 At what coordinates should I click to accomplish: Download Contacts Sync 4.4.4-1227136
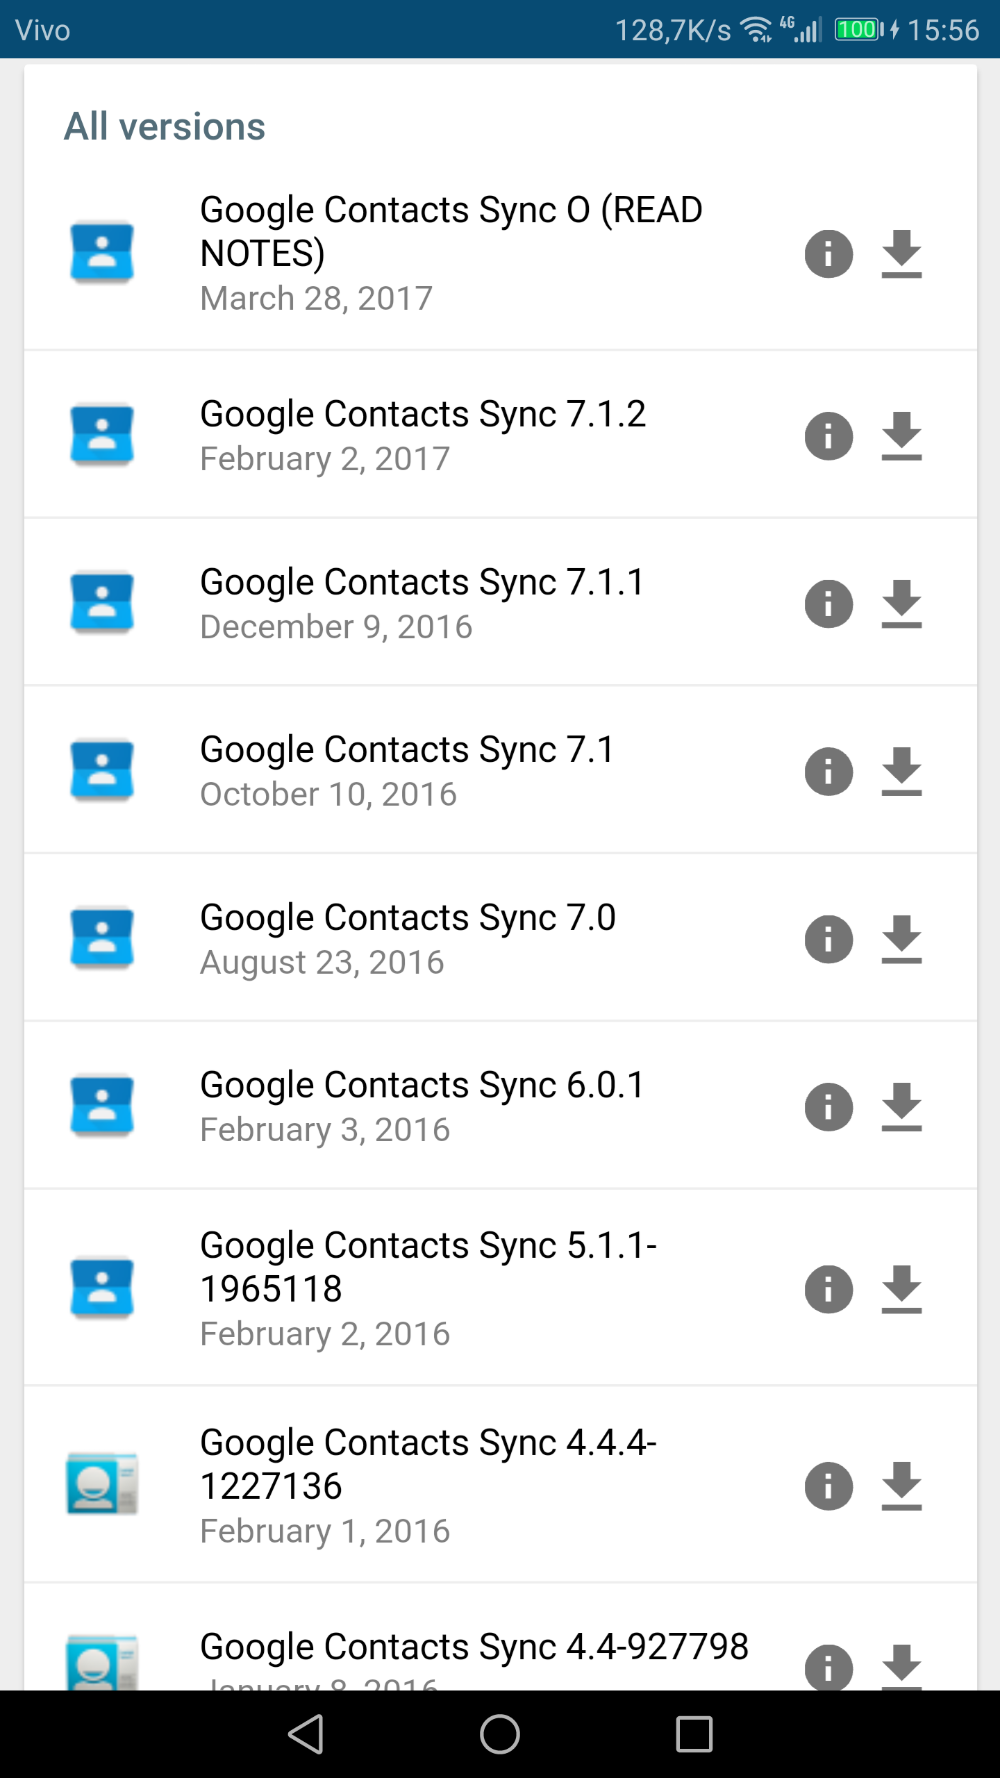901,1486
